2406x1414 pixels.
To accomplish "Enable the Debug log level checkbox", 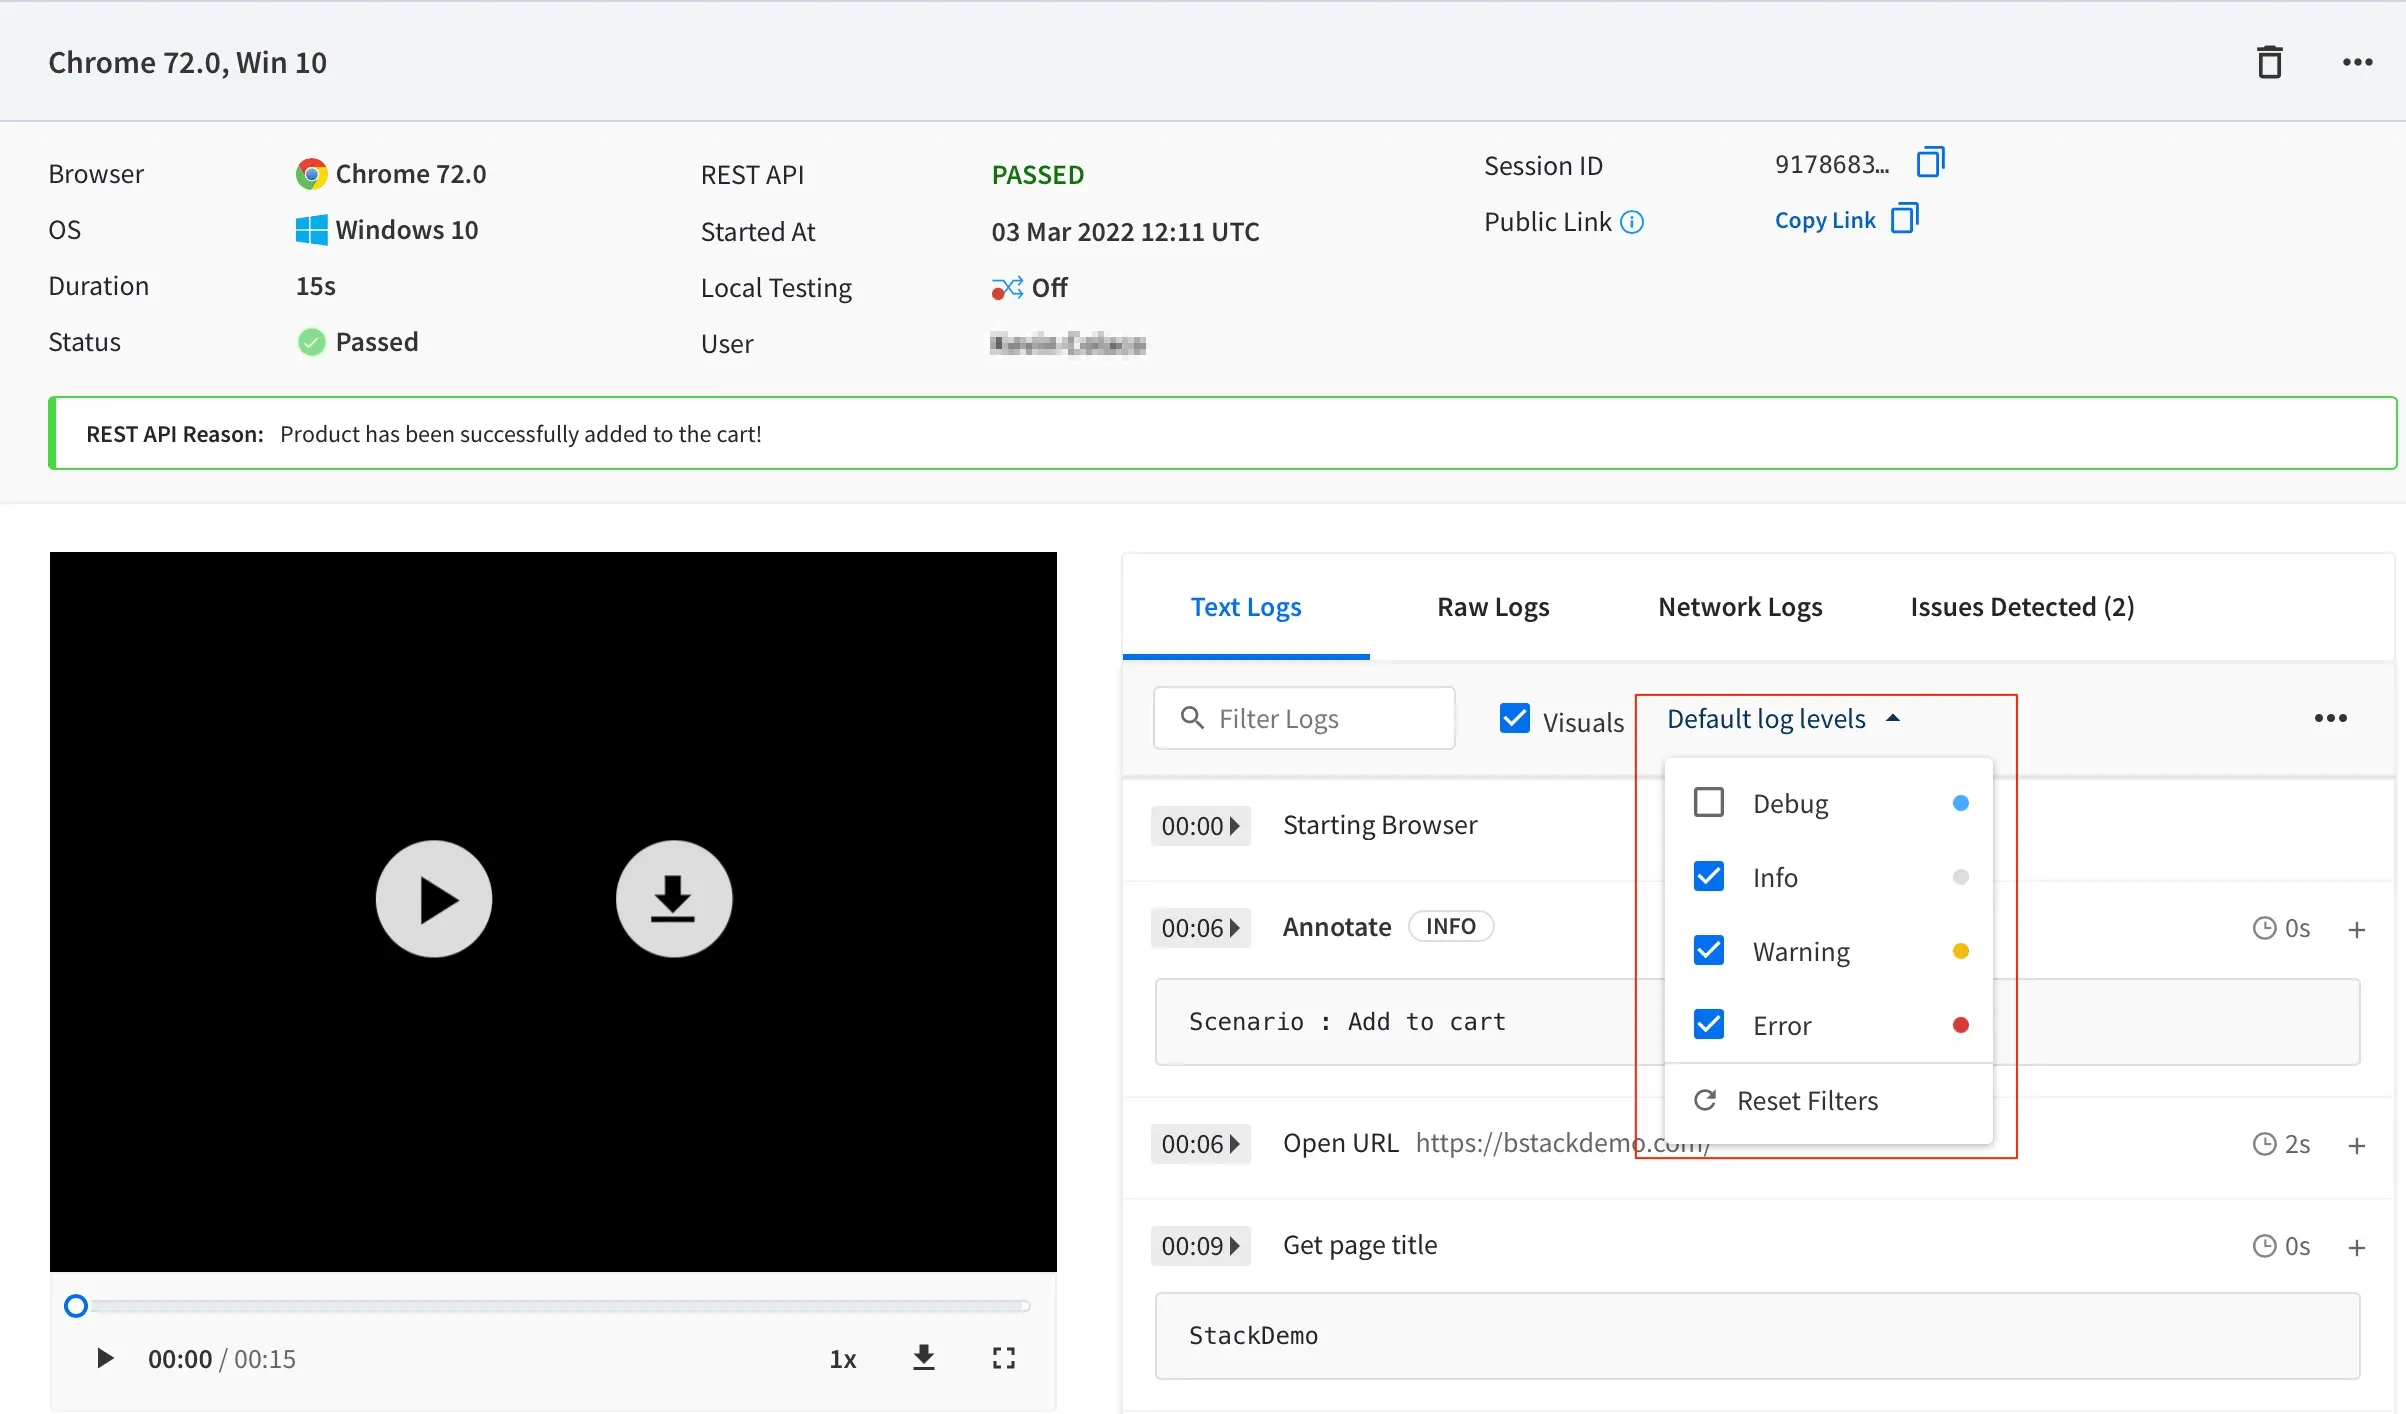I will (1709, 803).
